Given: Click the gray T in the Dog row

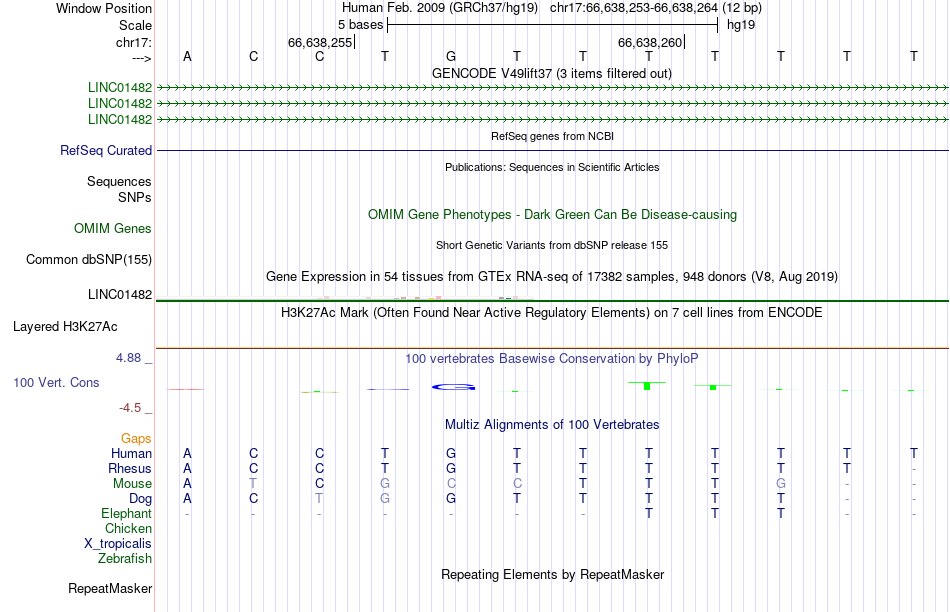Looking at the screenshot, I should click(319, 499).
